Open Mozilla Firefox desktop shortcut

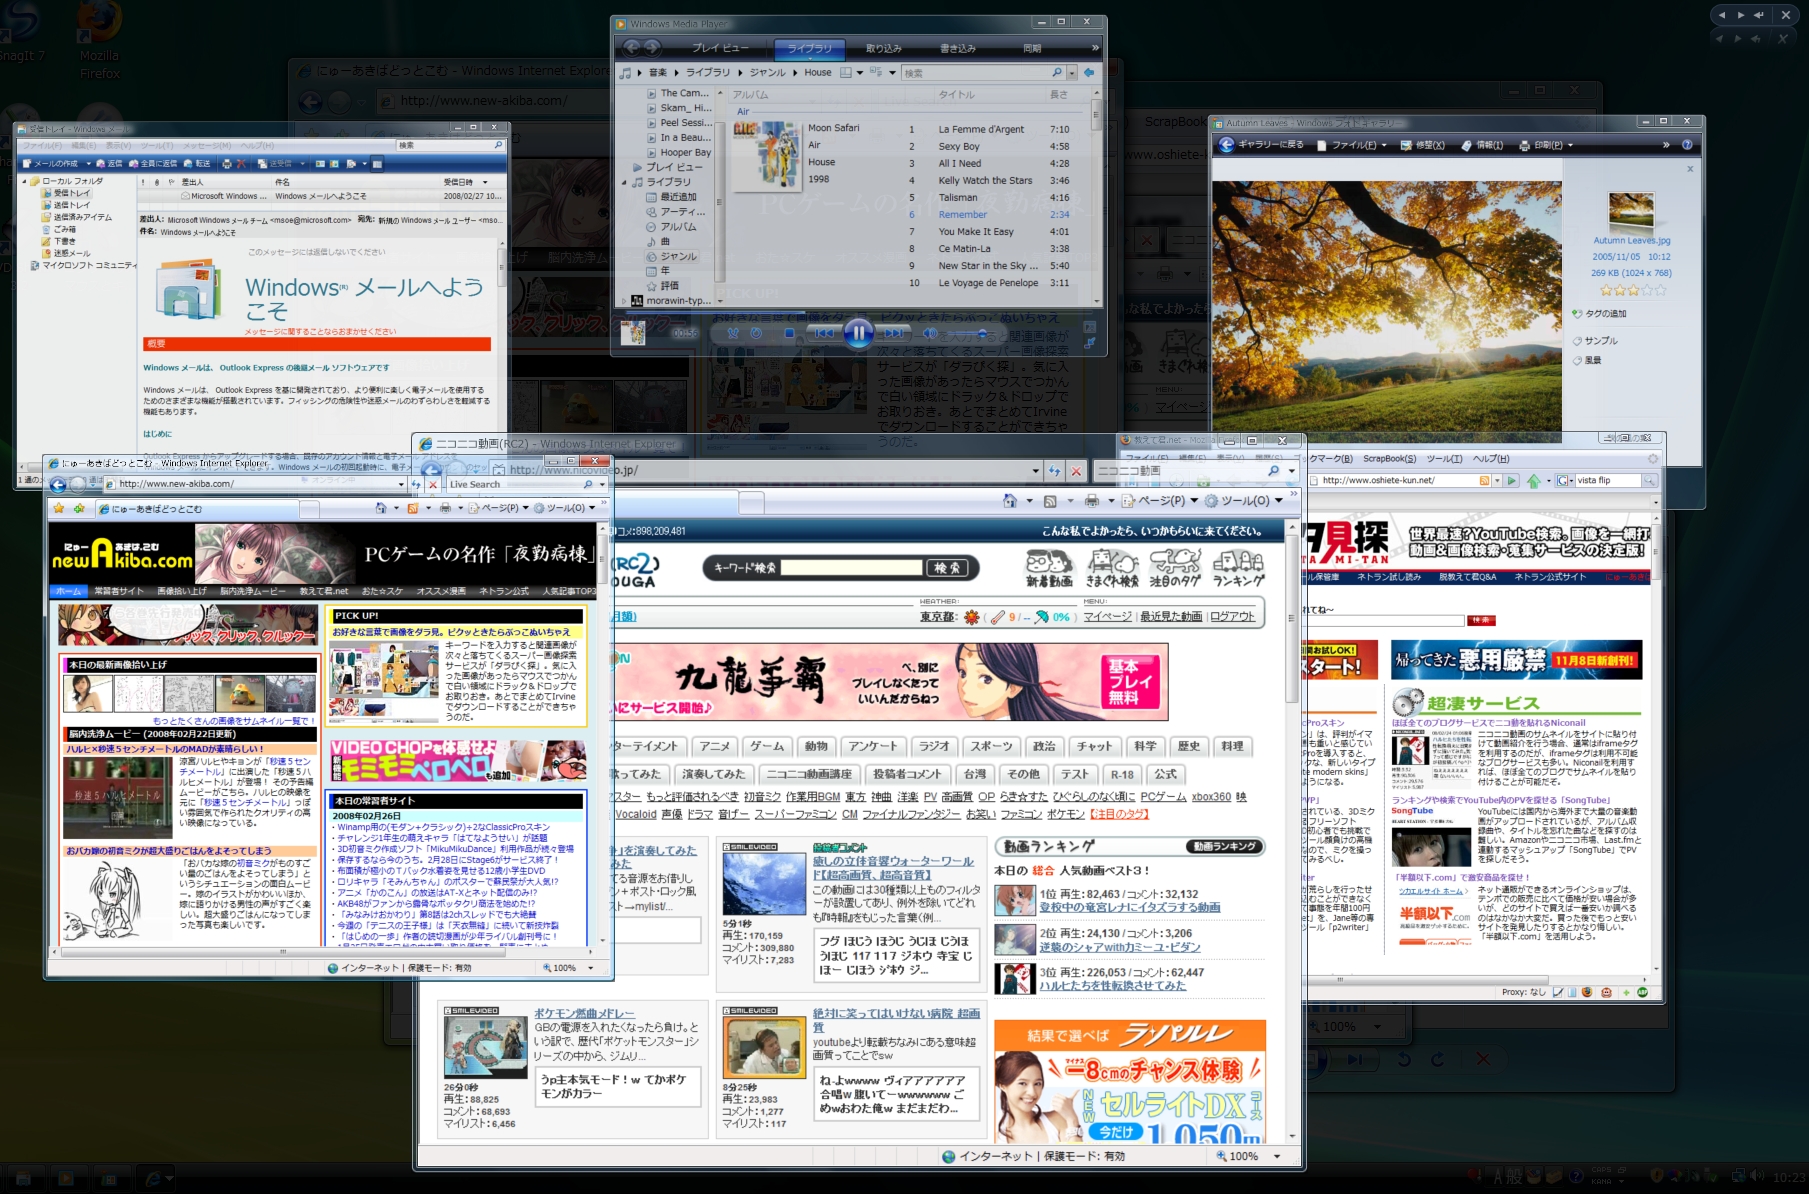(99, 40)
